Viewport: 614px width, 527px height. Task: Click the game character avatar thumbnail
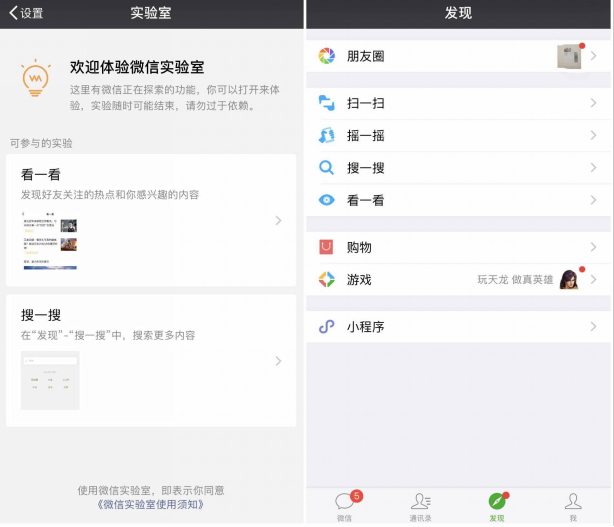tap(569, 280)
